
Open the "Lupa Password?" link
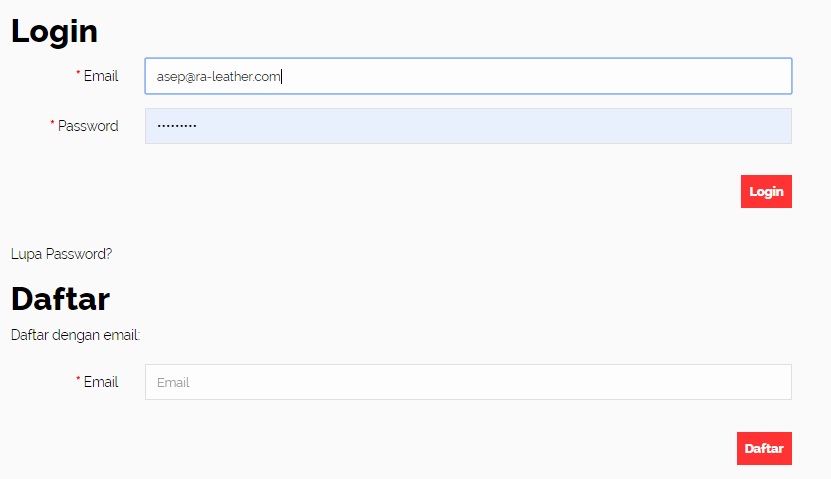(62, 254)
